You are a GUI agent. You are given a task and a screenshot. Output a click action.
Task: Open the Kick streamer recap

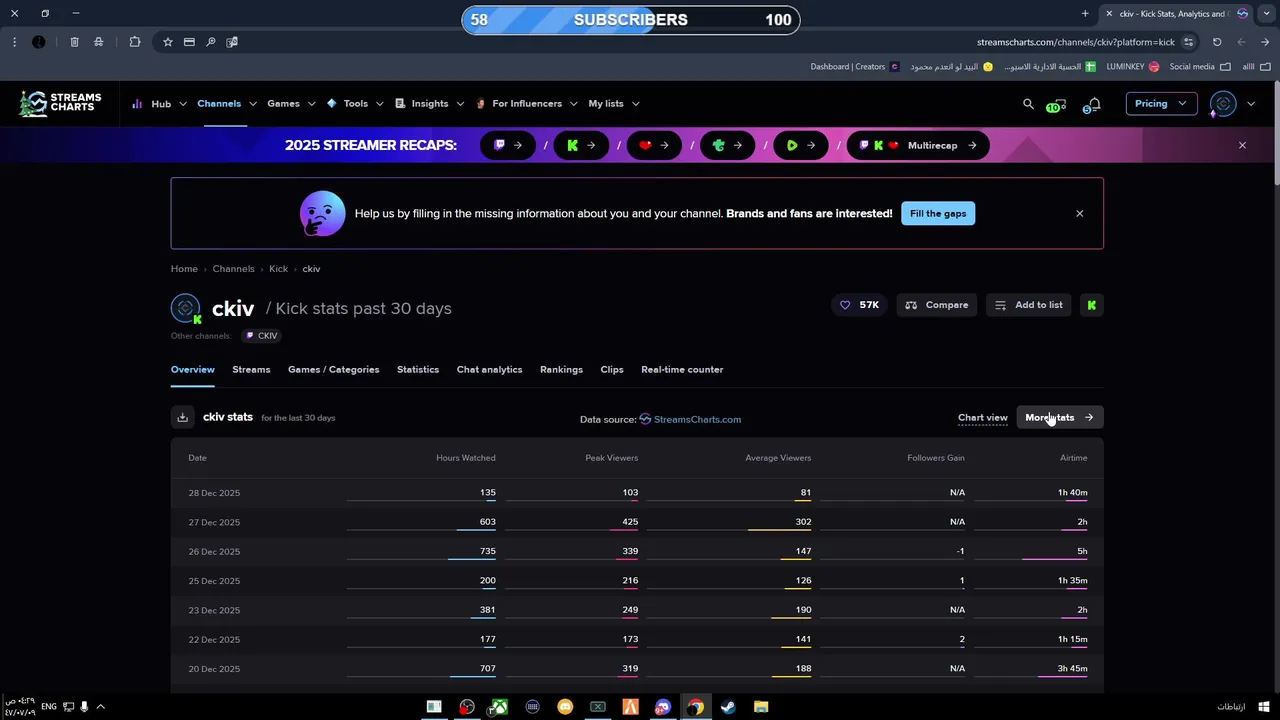[581, 146]
